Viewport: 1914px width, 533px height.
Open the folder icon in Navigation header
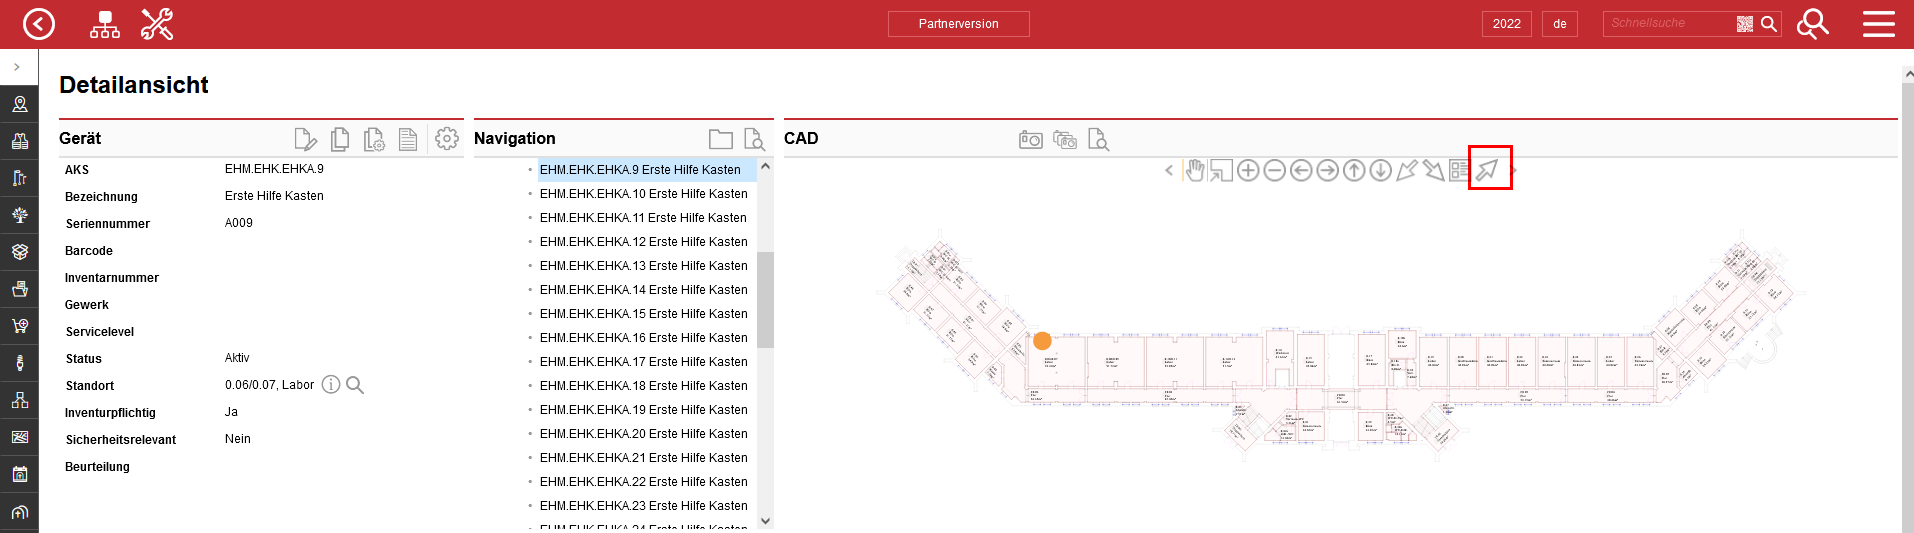[x=720, y=139]
